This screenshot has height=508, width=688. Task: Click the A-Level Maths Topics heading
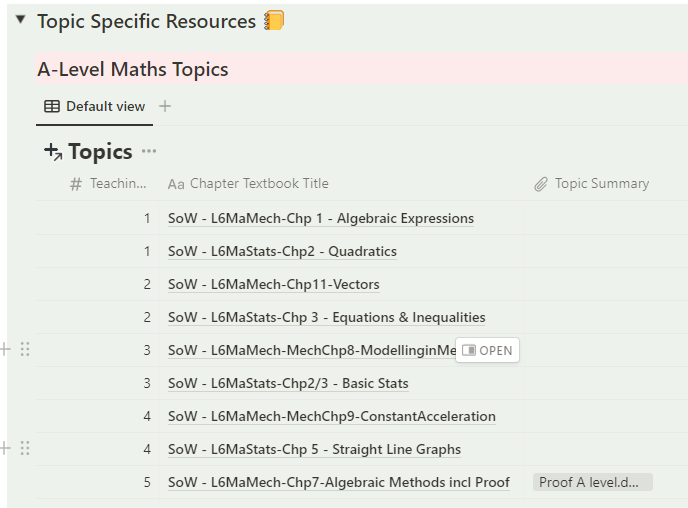[x=133, y=69]
